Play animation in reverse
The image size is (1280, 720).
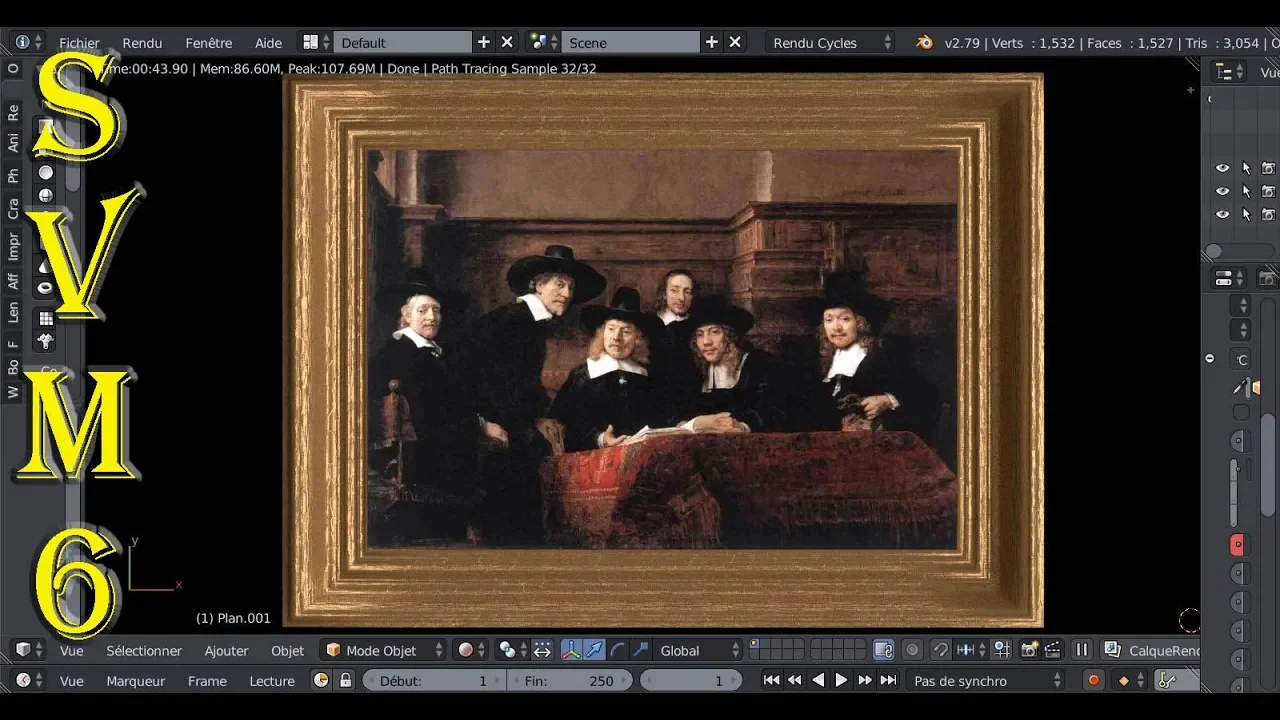818,680
